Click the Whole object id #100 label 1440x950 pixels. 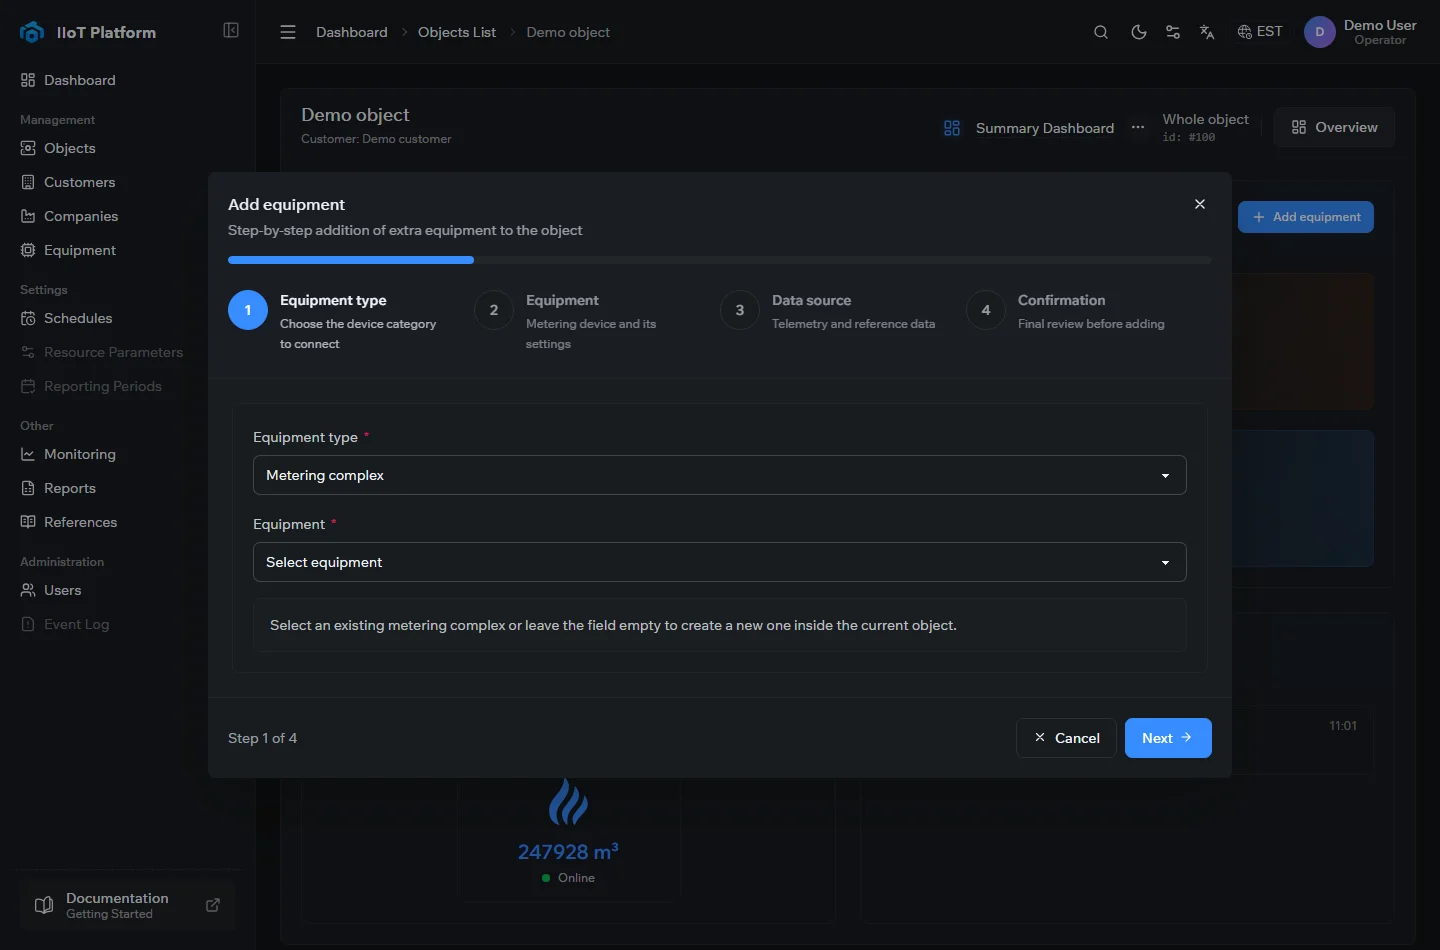click(1205, 127)
